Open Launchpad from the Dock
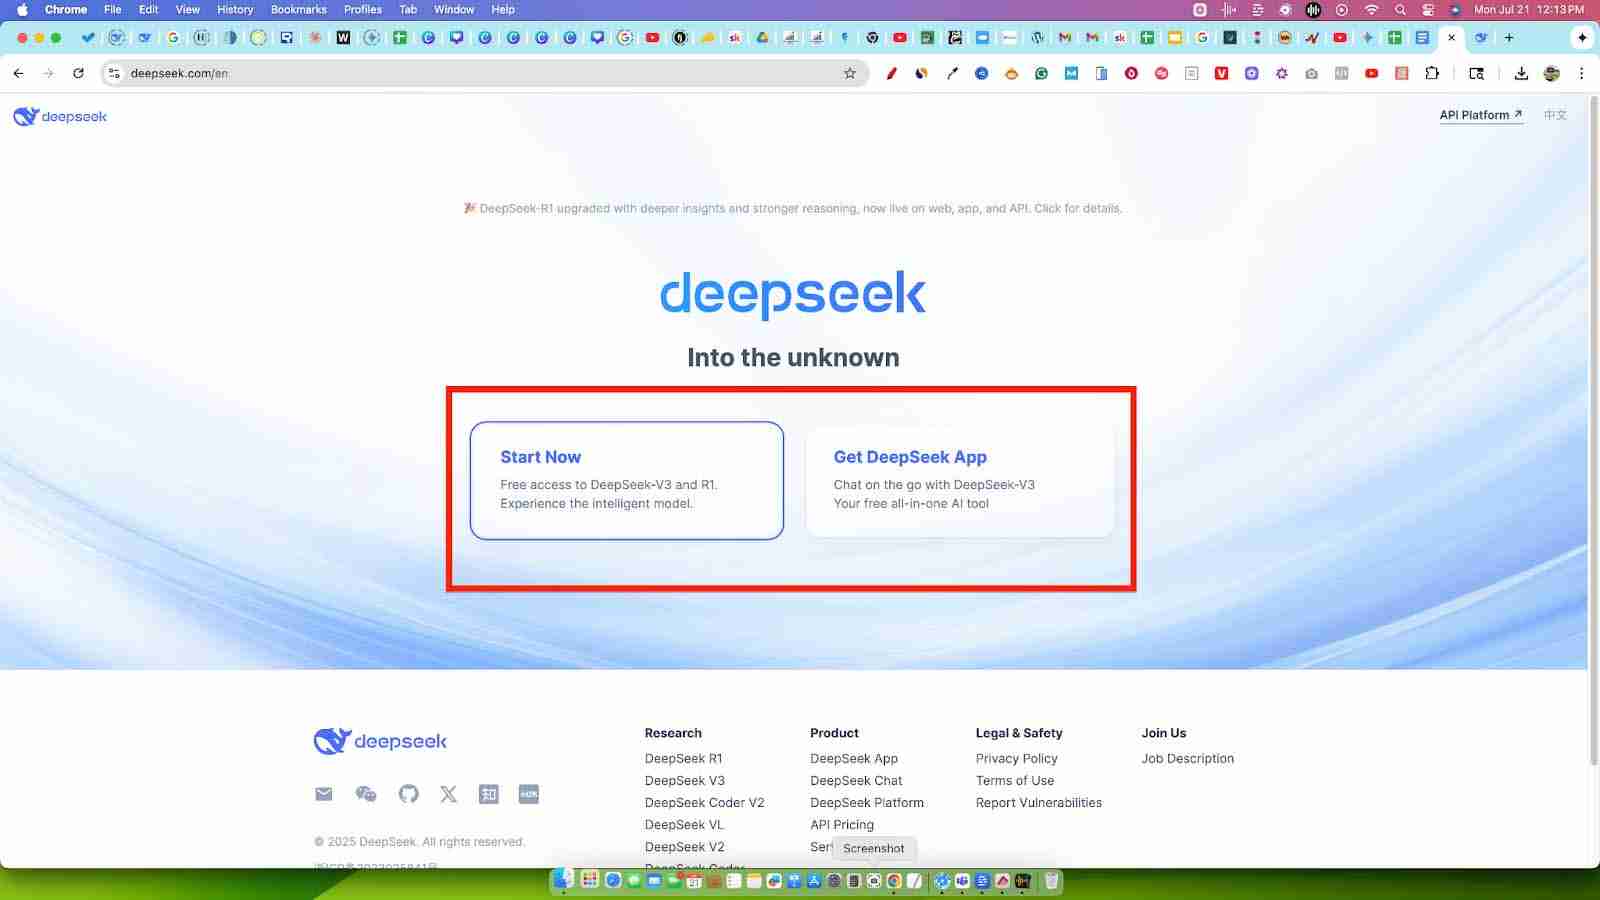1600x900 pixels. [590, 880]
